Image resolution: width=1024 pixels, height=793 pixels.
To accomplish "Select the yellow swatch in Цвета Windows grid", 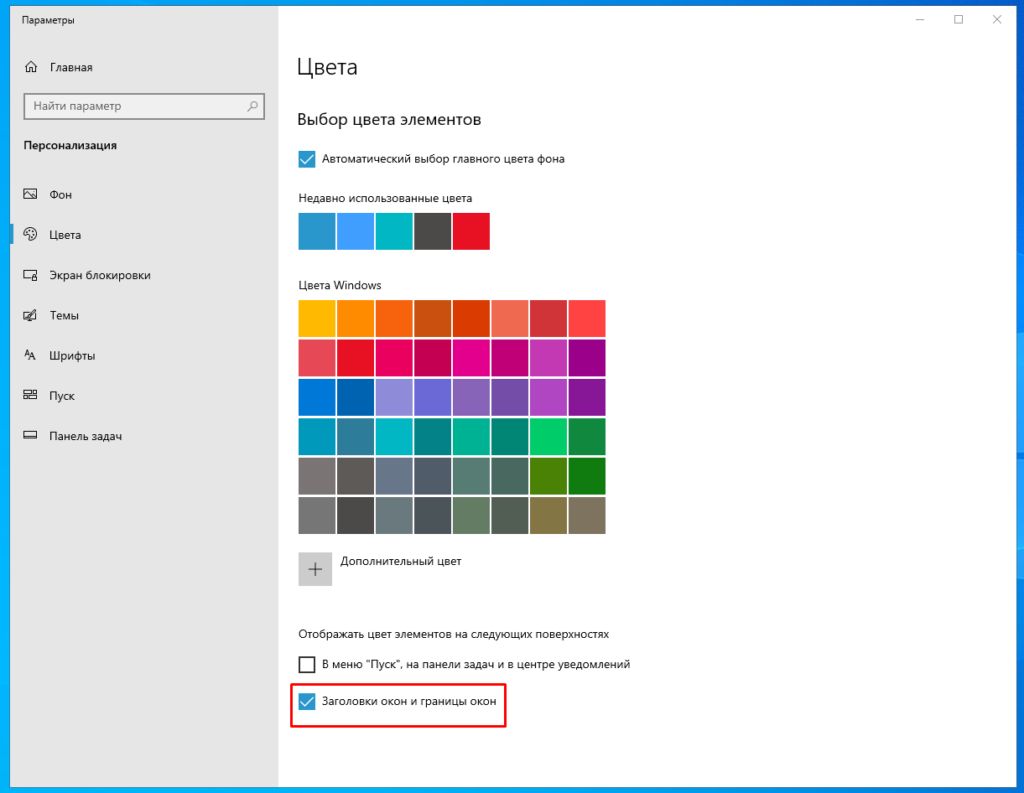I will point(317,318).
